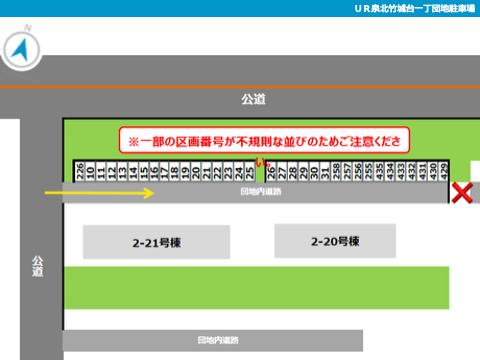Select parking space 15
The height and width of the screenshot is (360, 480).
coord(144,171)
